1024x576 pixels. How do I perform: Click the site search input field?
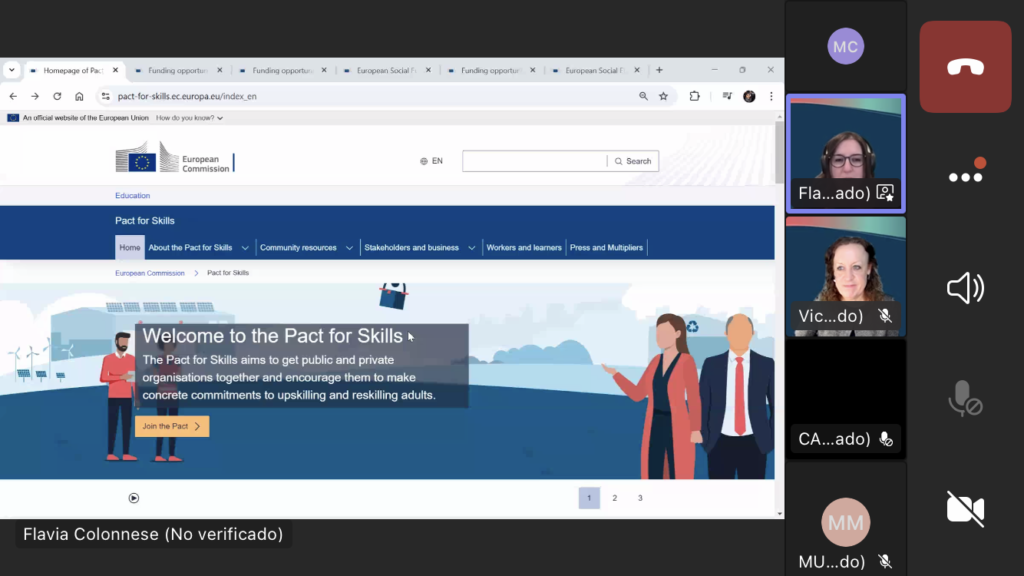pos(534,161)
